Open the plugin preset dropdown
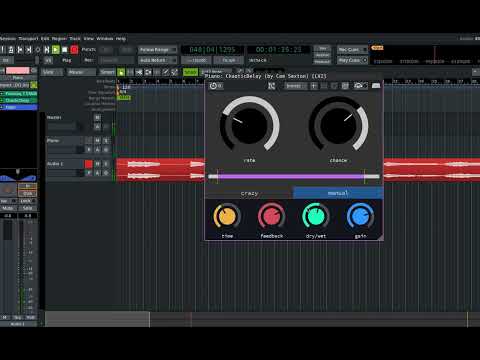 [296, 86]
